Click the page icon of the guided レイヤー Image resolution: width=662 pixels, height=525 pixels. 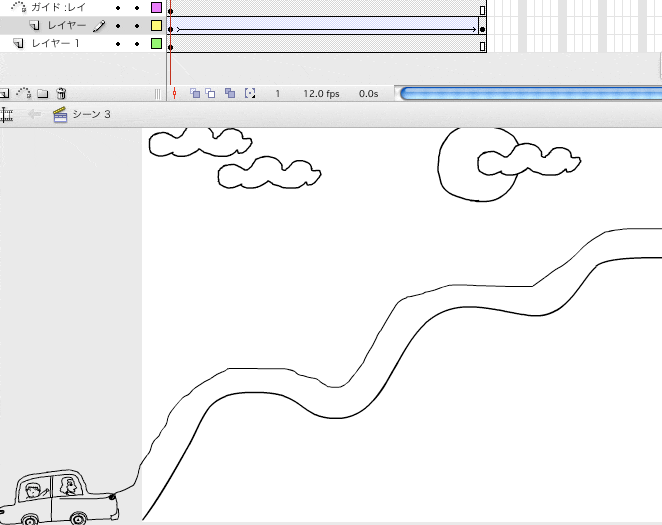[x=35, y=26]
